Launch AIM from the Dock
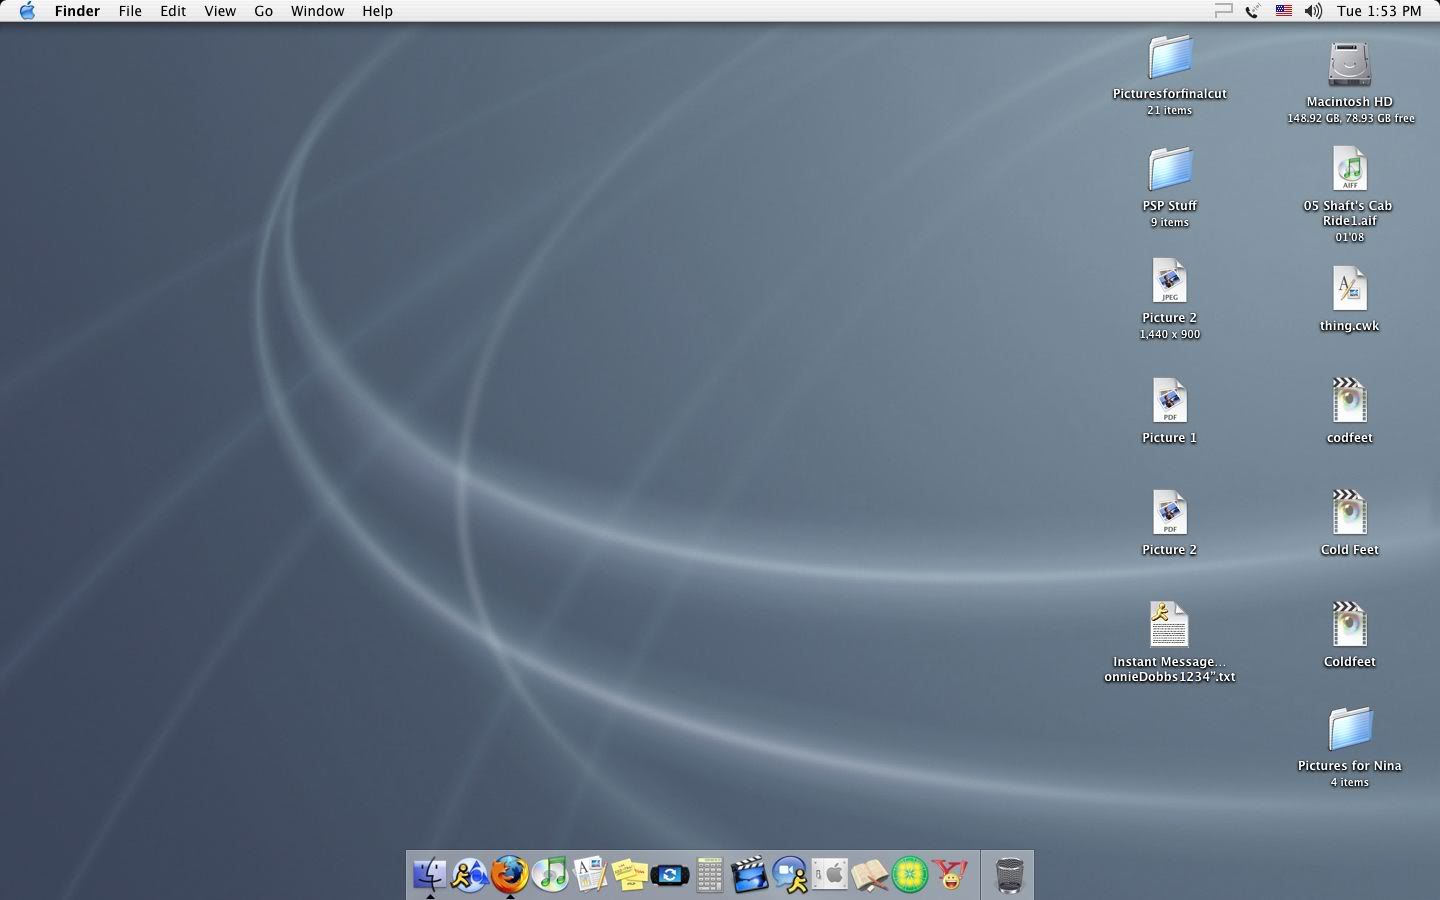The width and height of the screenshot is (1440, 900). (470, 875)
